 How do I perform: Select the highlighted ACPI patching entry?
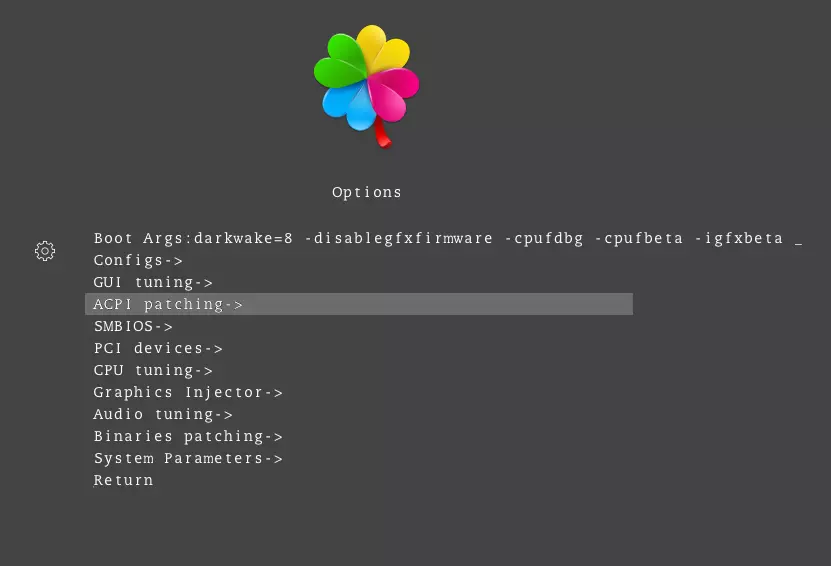(x=168, y=305)
